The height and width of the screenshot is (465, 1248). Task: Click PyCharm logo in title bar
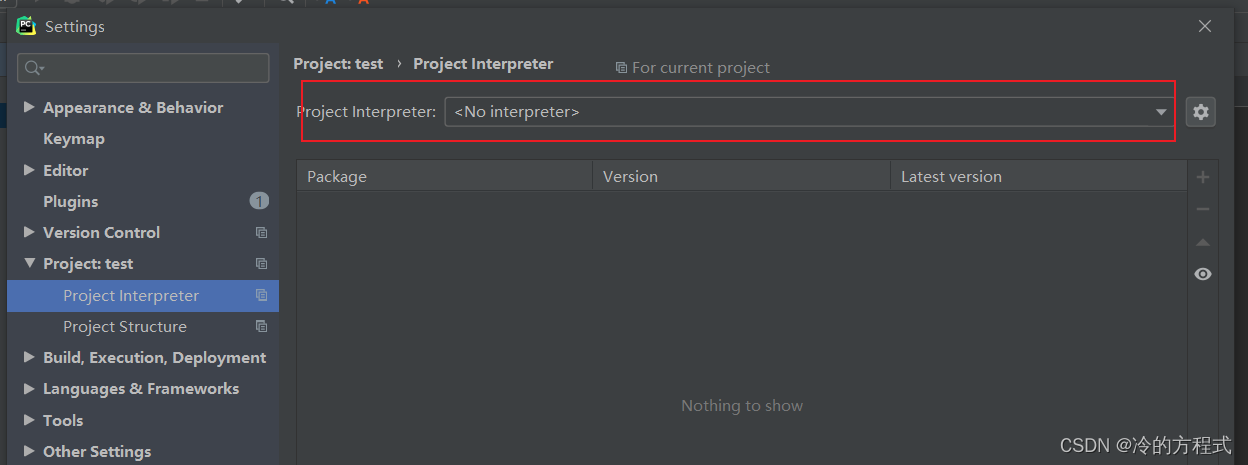coord(26,27)
